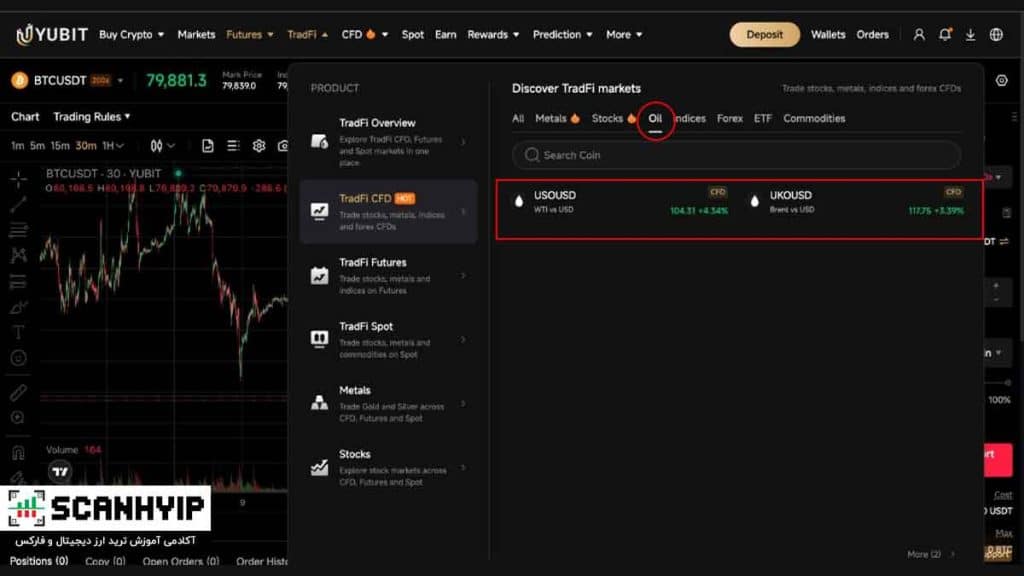Select the UKOUSD Brent market
The width and height of the screenshot is (1024, 576).
pyautogui.click(x=857, y=202)
